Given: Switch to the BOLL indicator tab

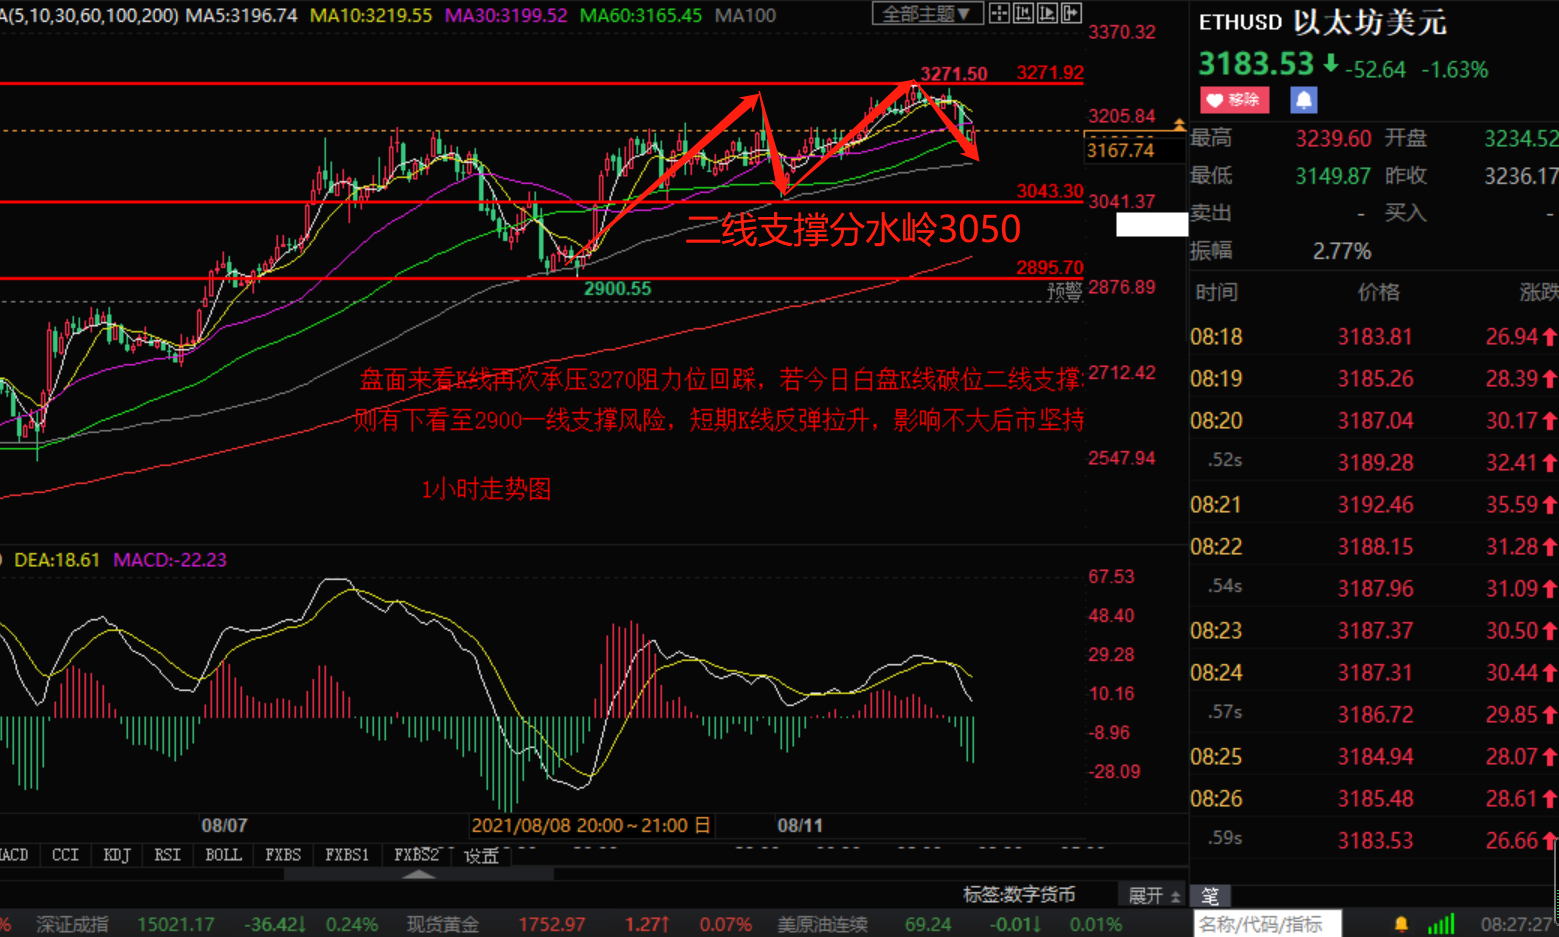Looking at the screenshot, I should pos(222,854).
